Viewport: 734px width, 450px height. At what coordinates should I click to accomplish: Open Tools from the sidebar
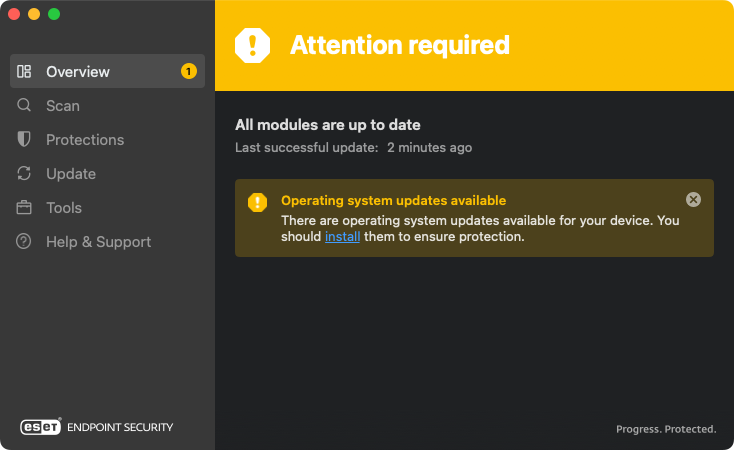pos(64,208)
